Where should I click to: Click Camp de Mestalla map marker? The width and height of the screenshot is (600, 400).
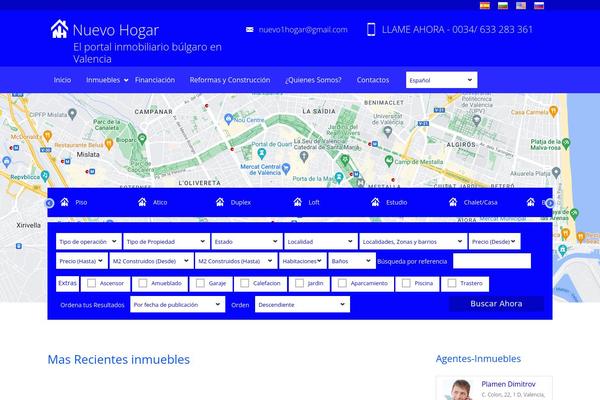tap(389, 161)
